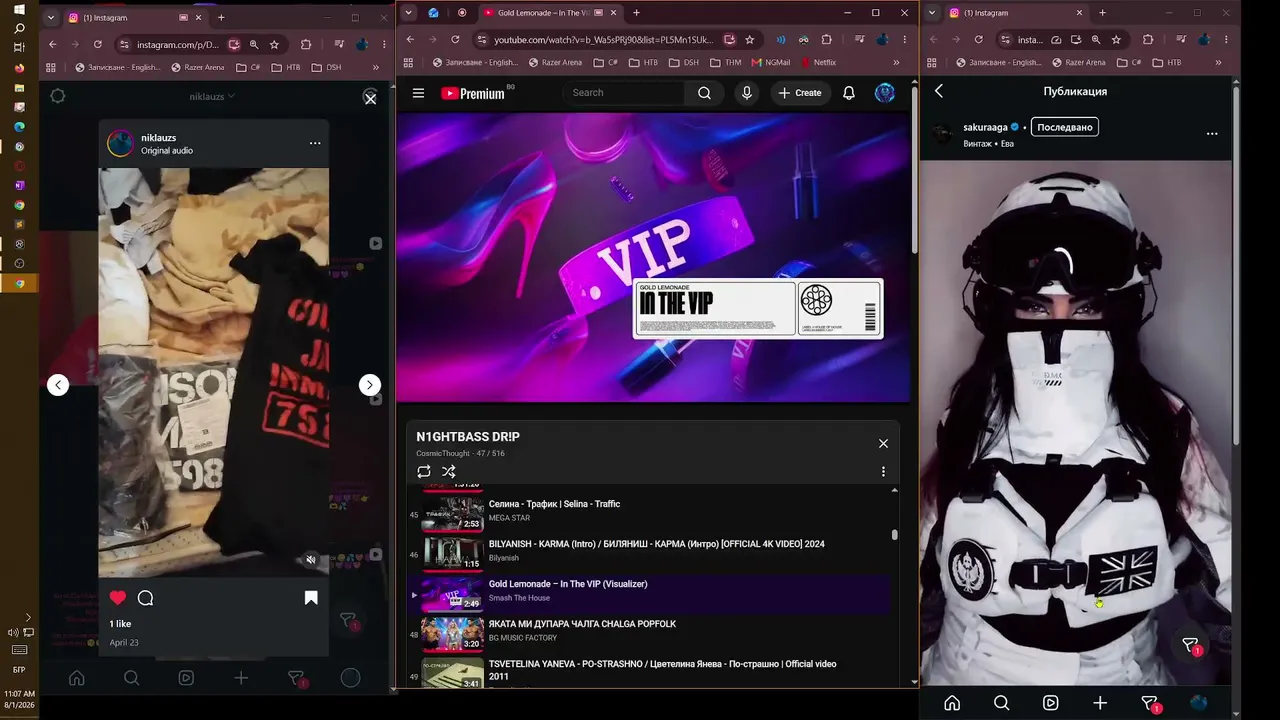Open the YouTube guide hamburger menu
This screenshot has width=1280, height=720.
[x=418, y=93]
